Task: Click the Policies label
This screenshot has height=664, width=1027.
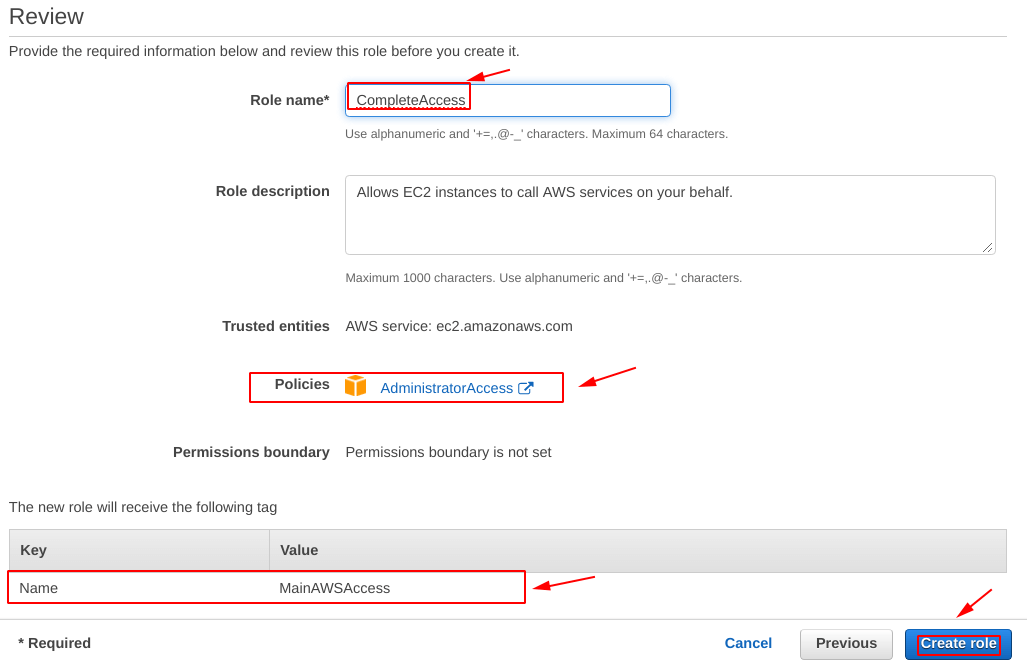Action: 302,384
